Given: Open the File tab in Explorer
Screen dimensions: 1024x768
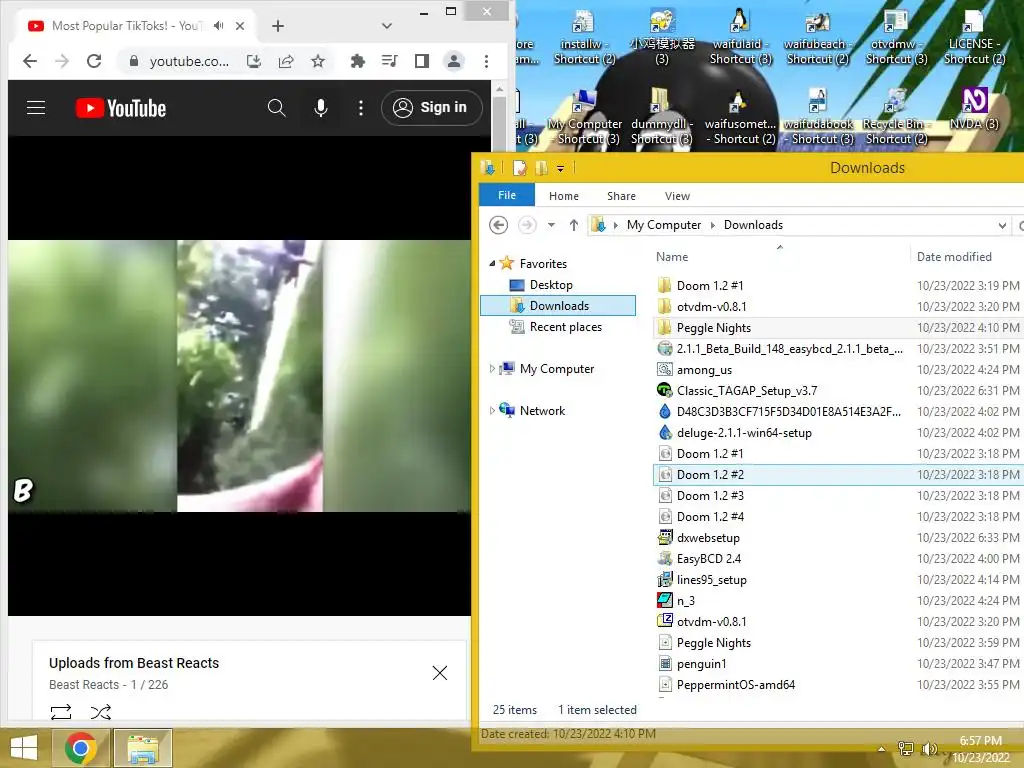Looking at the screenshot, I should 507,195.
